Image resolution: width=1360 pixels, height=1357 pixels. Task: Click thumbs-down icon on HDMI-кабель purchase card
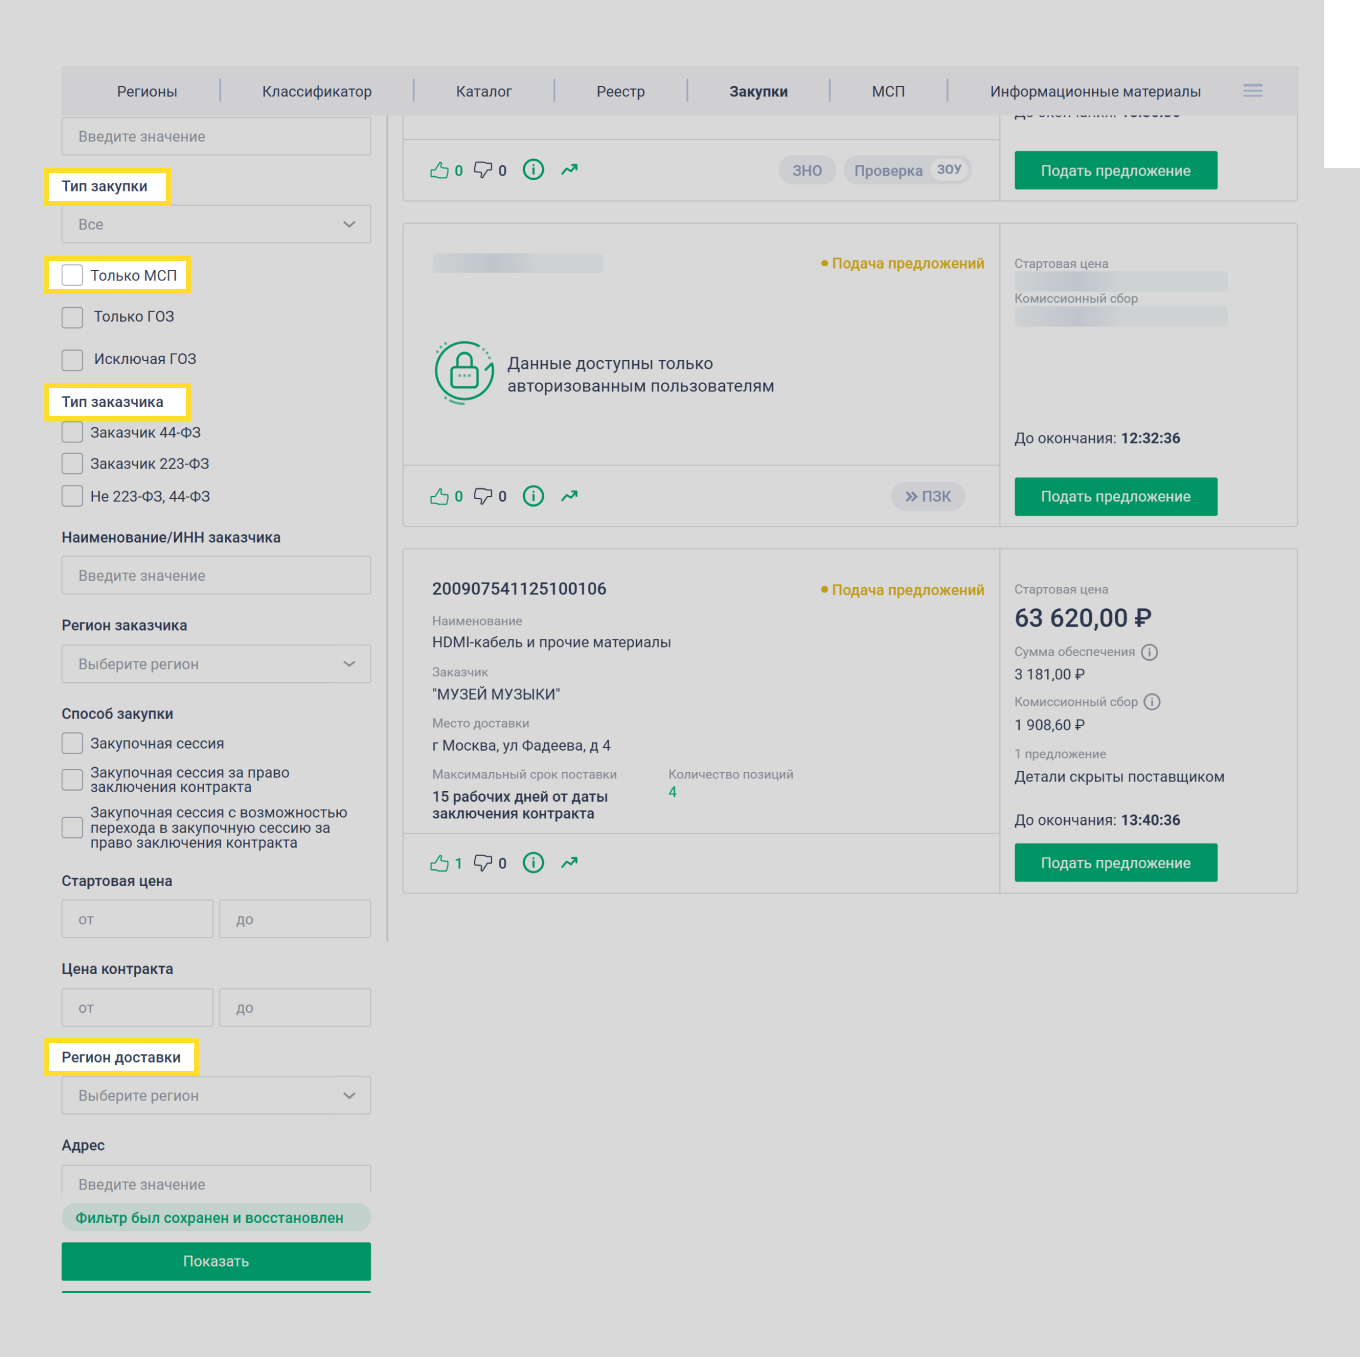coord(483,863)
